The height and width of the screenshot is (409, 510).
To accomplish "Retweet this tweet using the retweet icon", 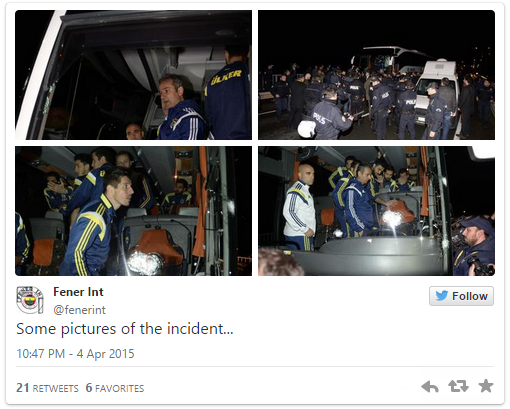I will 458,386.
